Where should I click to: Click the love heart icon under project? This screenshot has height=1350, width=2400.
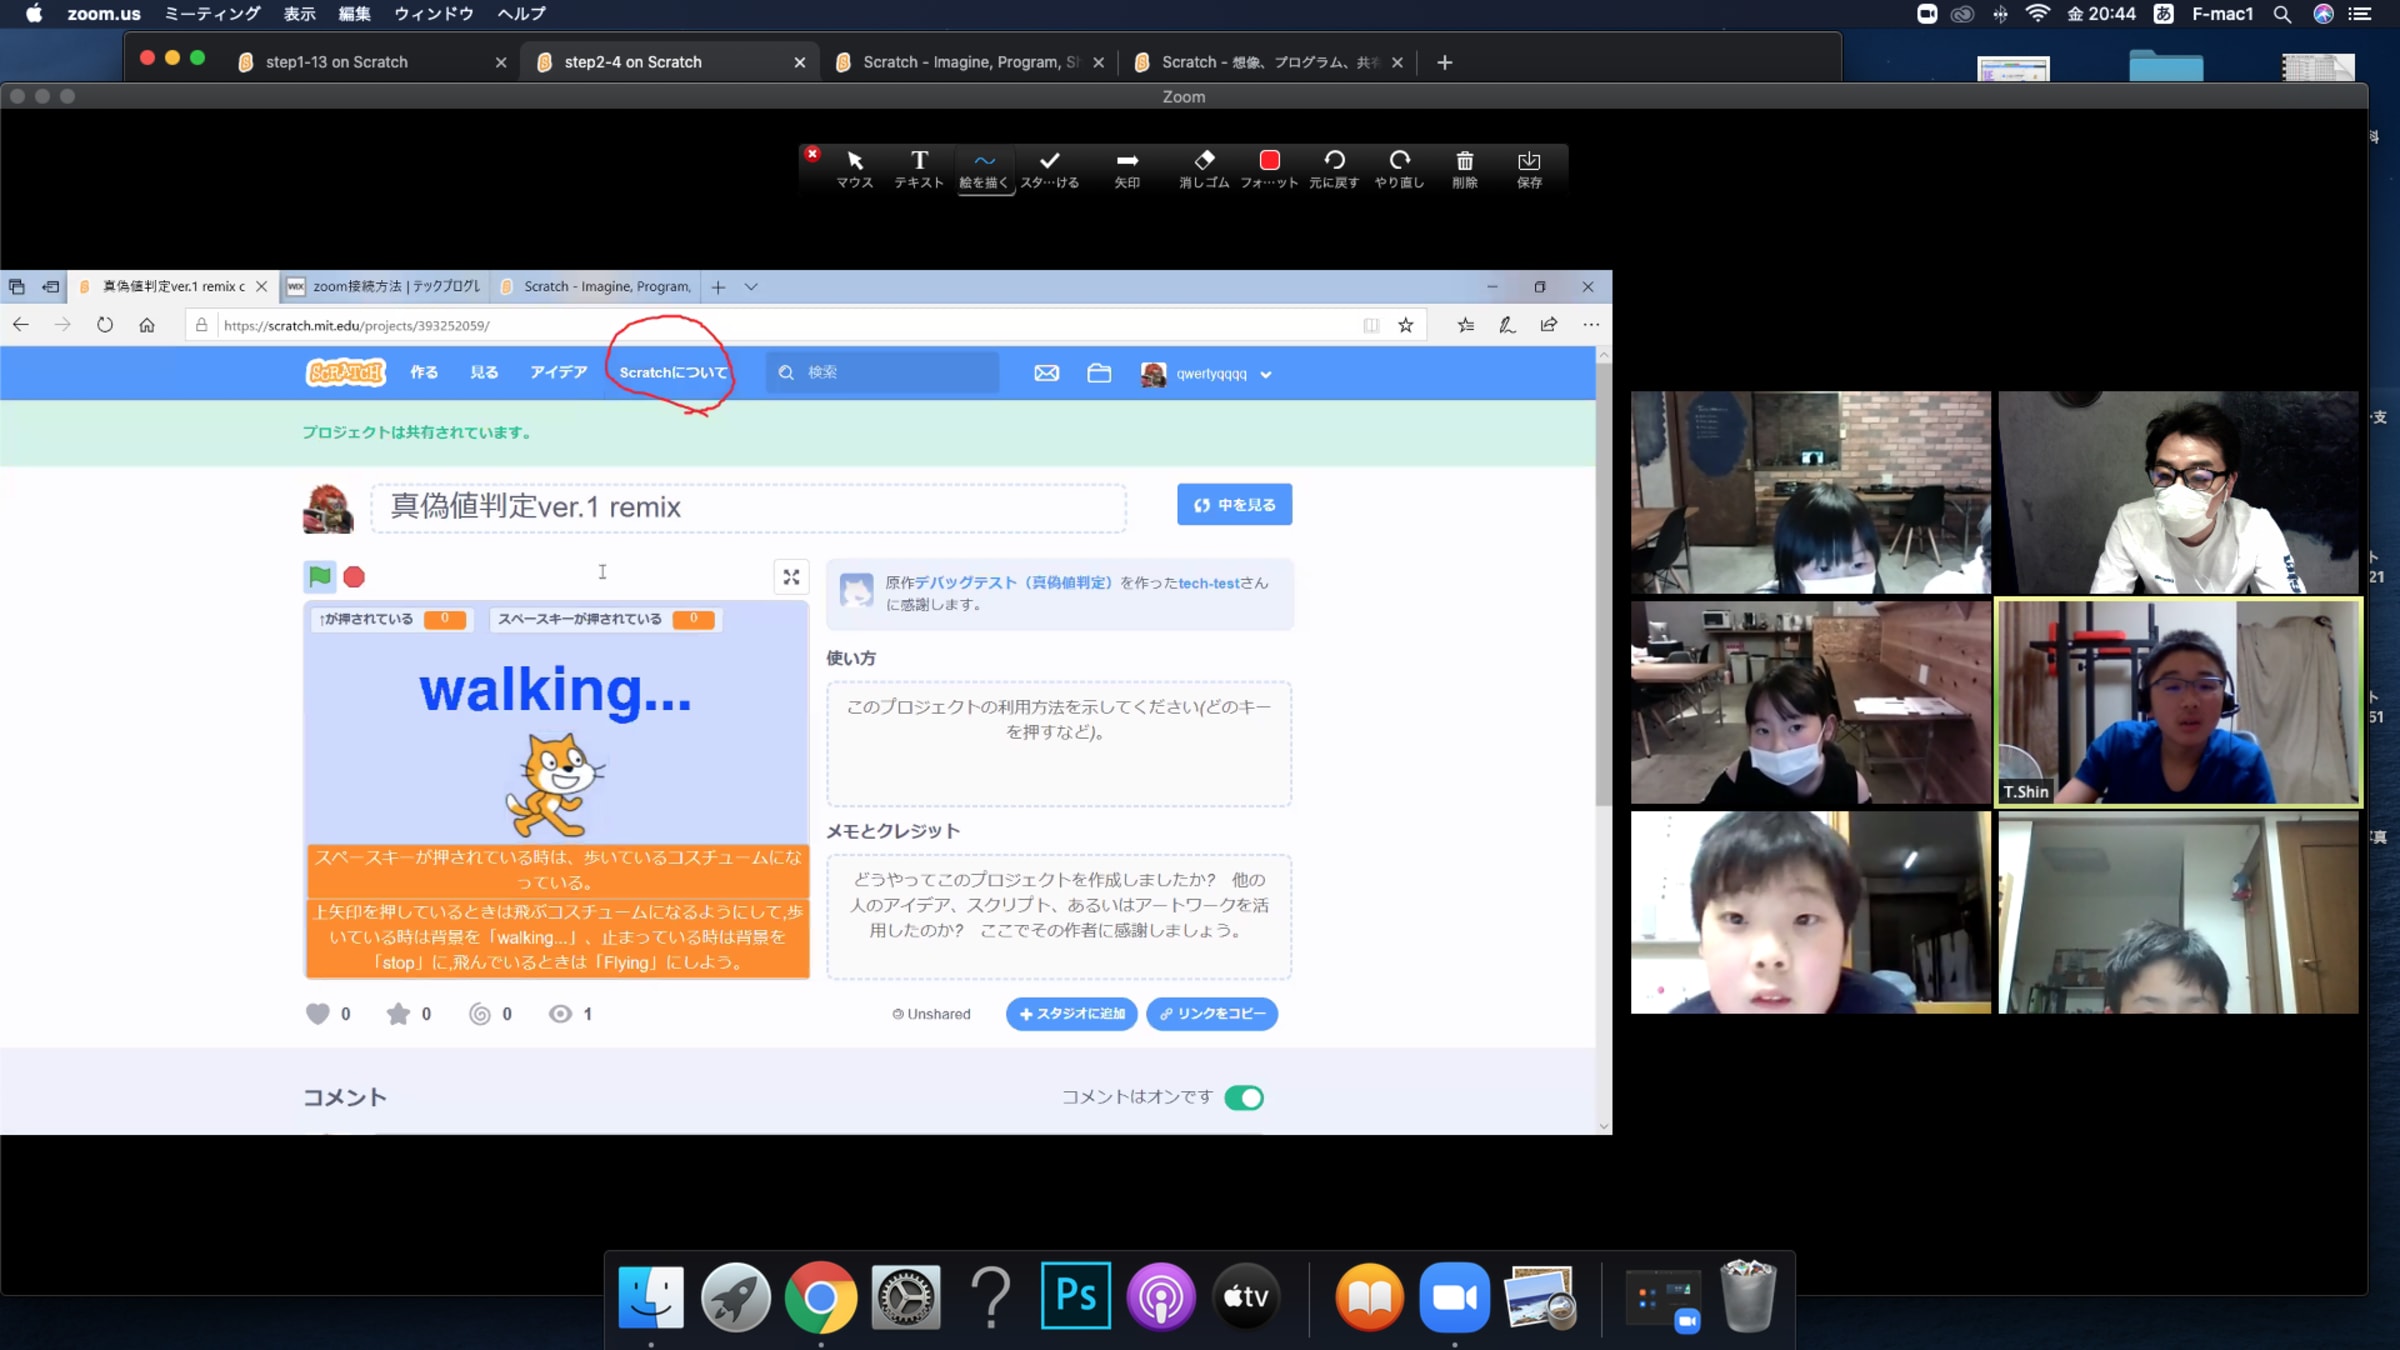click(317, 1014)
